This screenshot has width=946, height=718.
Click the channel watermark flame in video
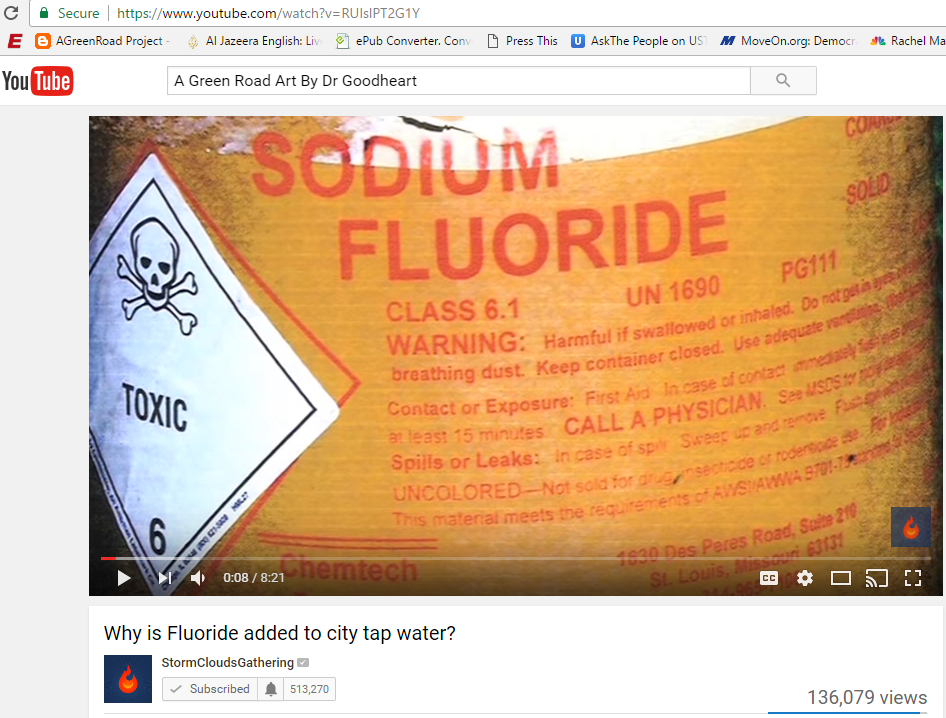(911, 527)
